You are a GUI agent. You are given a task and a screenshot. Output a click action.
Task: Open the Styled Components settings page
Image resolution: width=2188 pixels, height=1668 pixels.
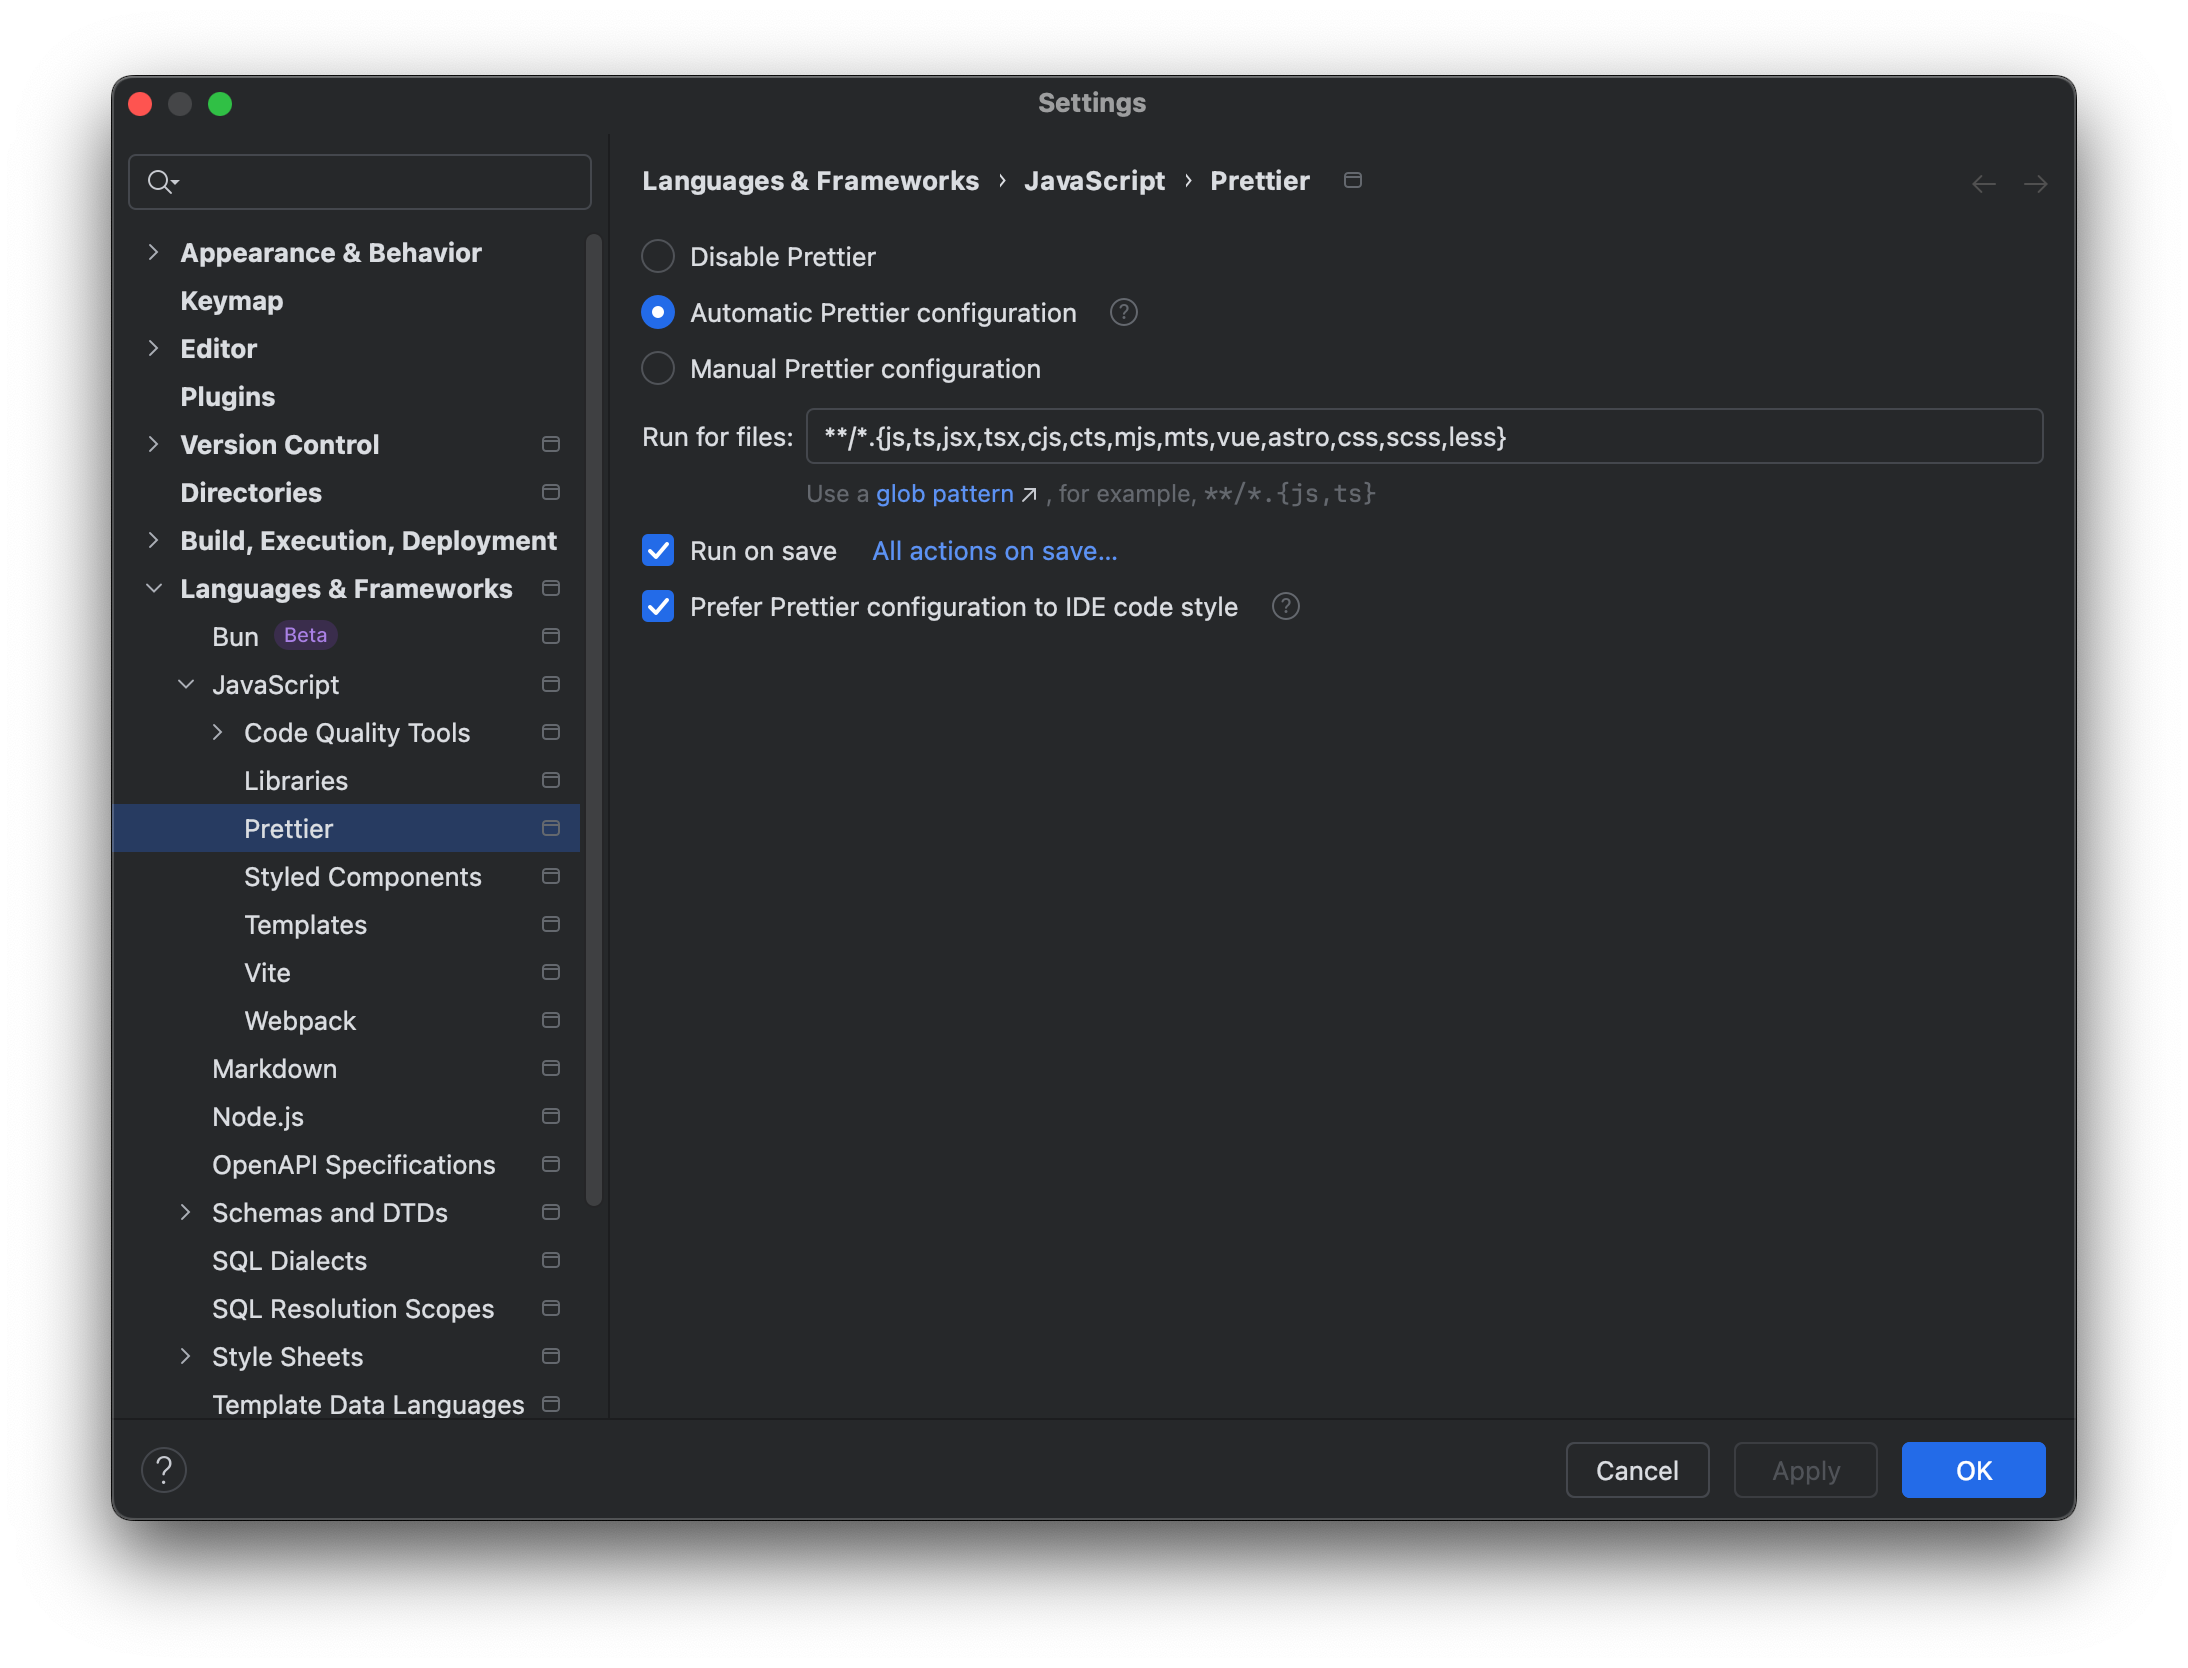363,876
